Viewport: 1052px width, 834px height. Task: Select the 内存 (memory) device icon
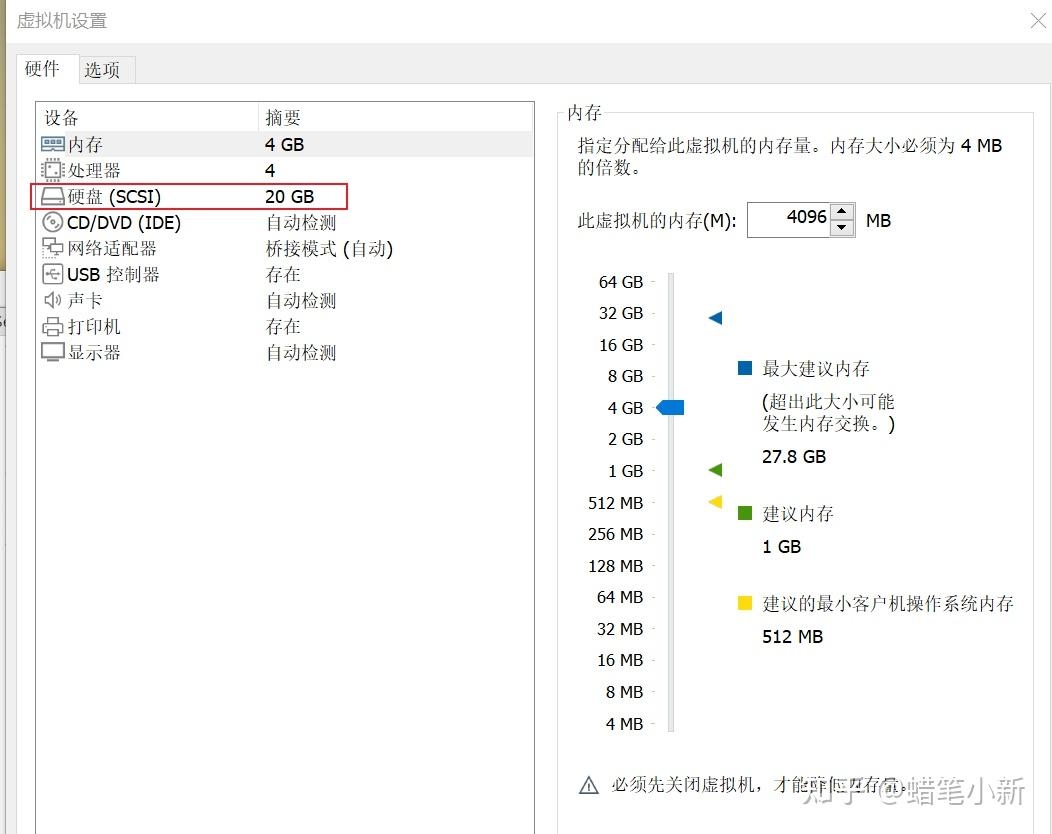(52, 143)
